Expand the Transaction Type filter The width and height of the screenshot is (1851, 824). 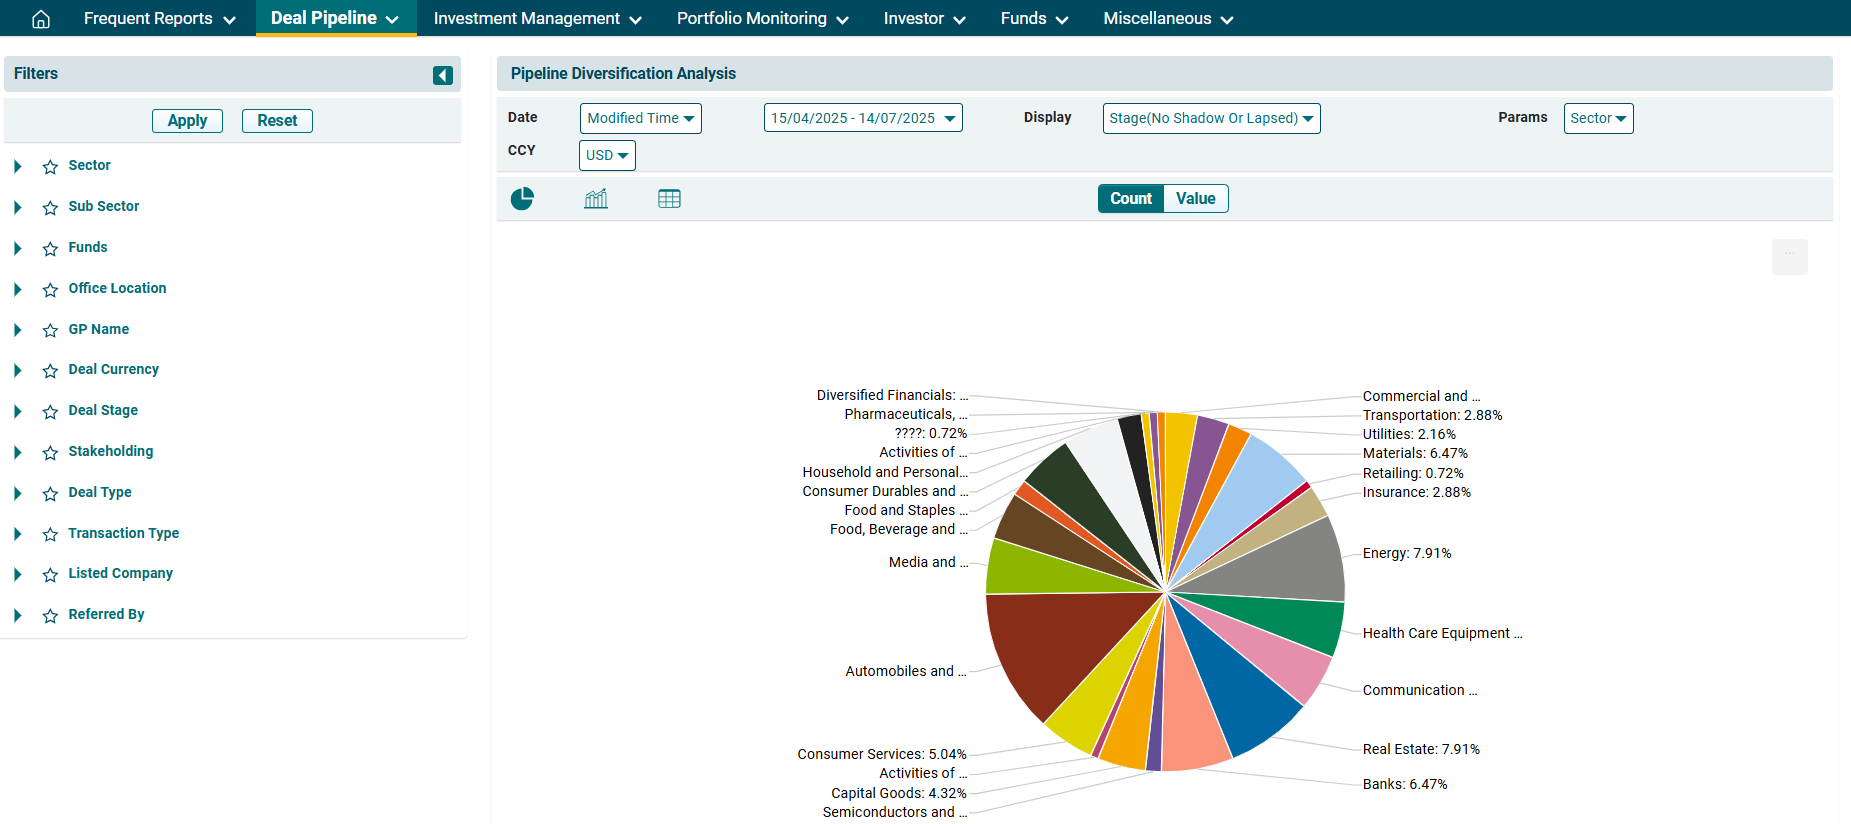[x=18, y=534]
